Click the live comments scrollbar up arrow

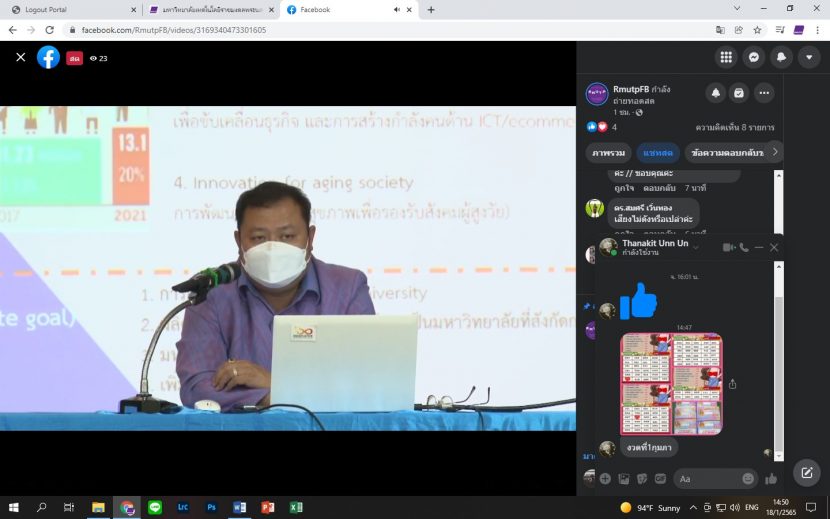coord(778,175)
